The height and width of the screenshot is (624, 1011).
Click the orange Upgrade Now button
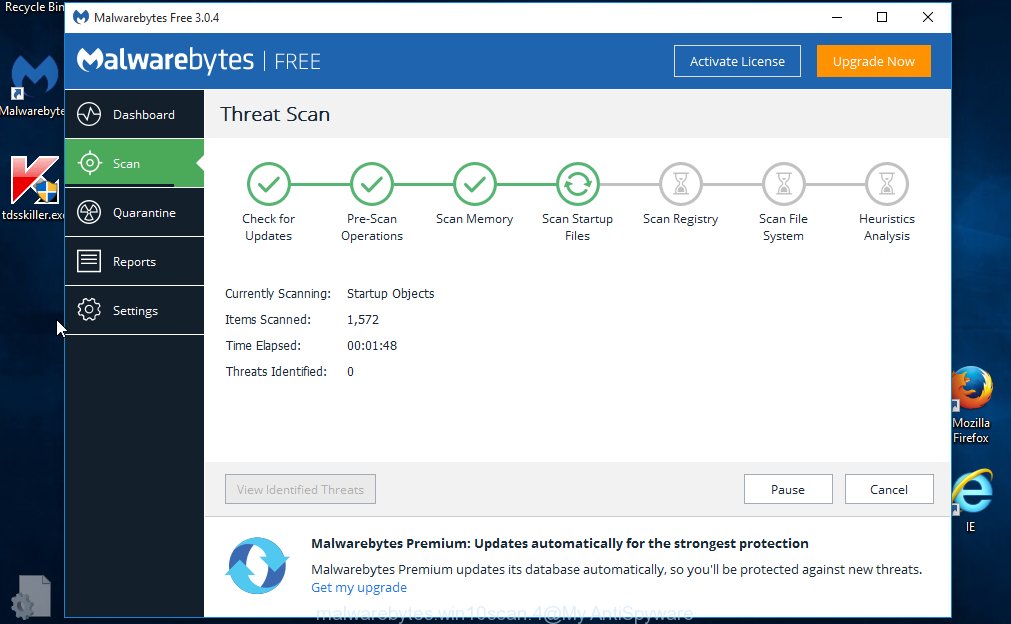pos(874,61)
